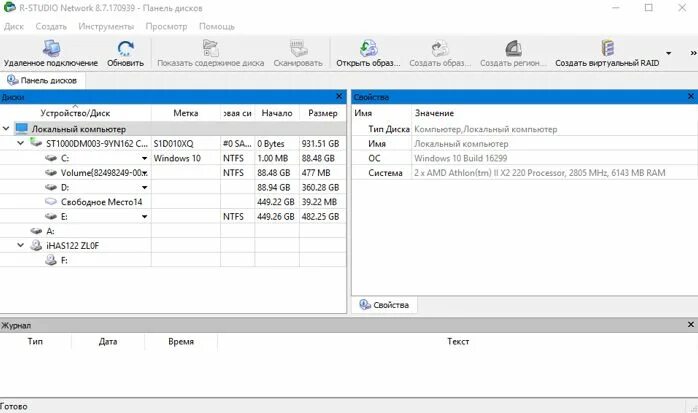Close the Диски panel

point(339,96)
